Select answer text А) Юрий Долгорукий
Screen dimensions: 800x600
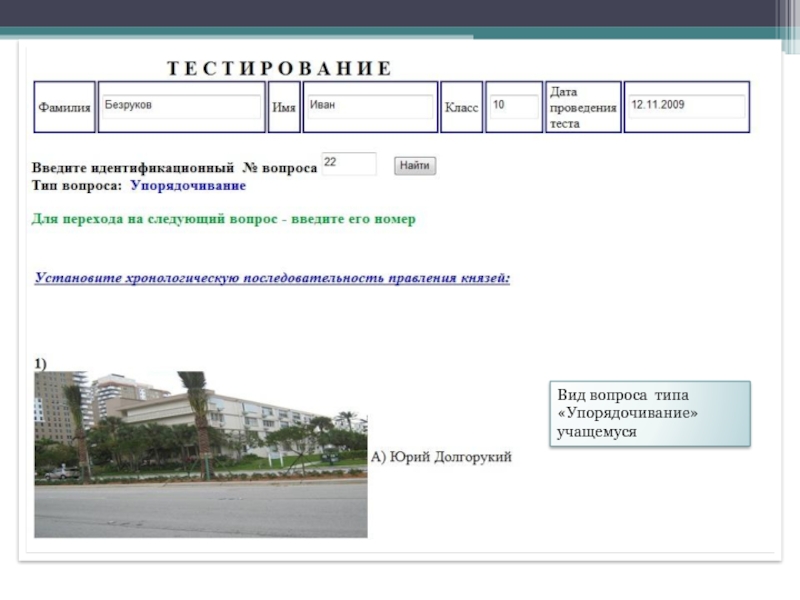pyautogui.click(x=441, y=457)
